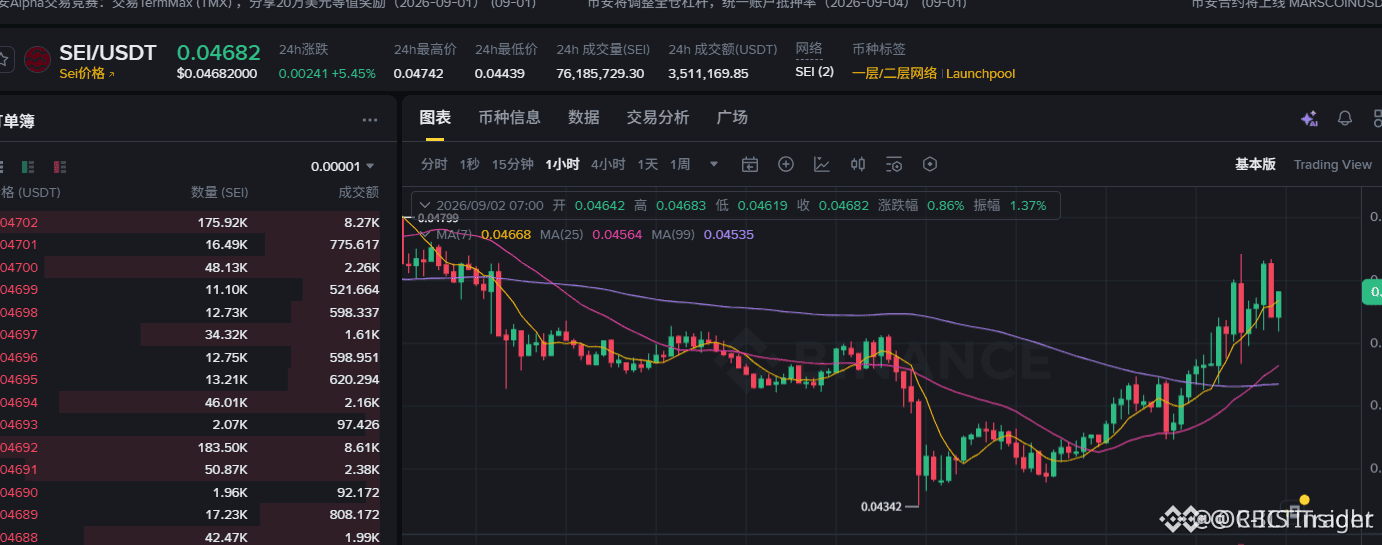The height and width of the screenshot is (545, 1382).
Task: Select the 4小时 time interval
Action: 608,164
